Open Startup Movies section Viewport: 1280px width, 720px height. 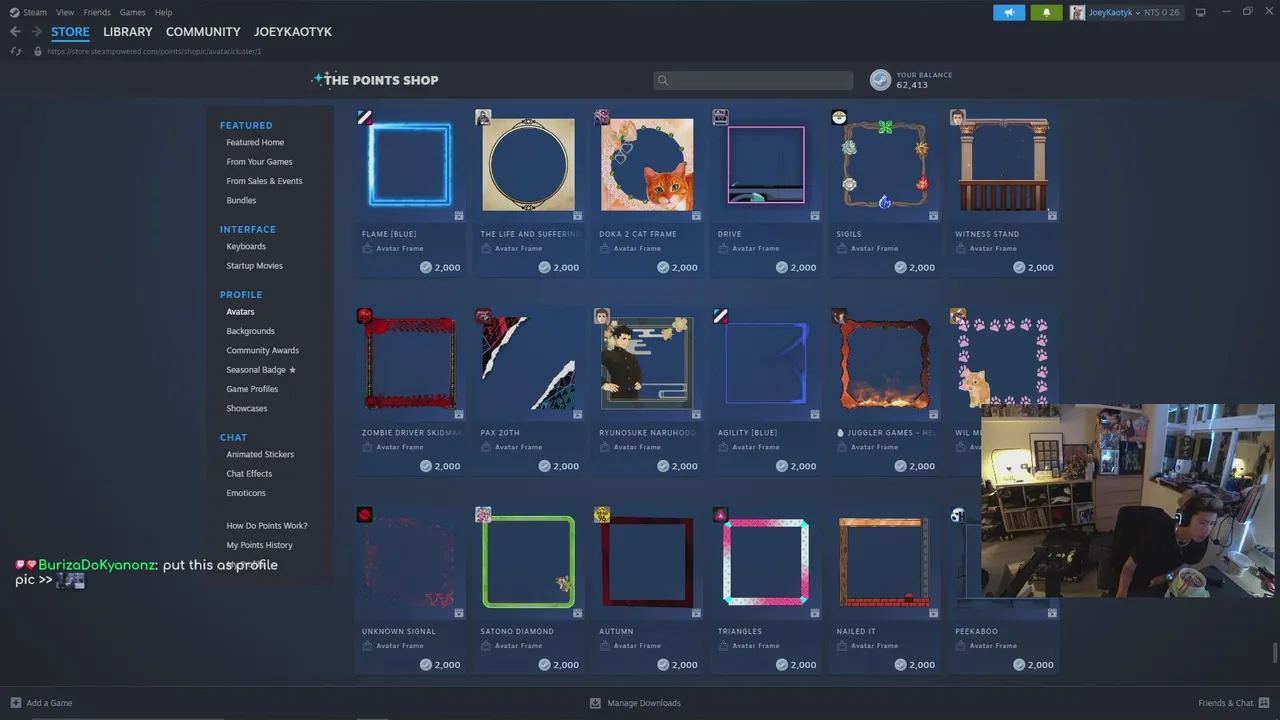(x=254, y=266)
